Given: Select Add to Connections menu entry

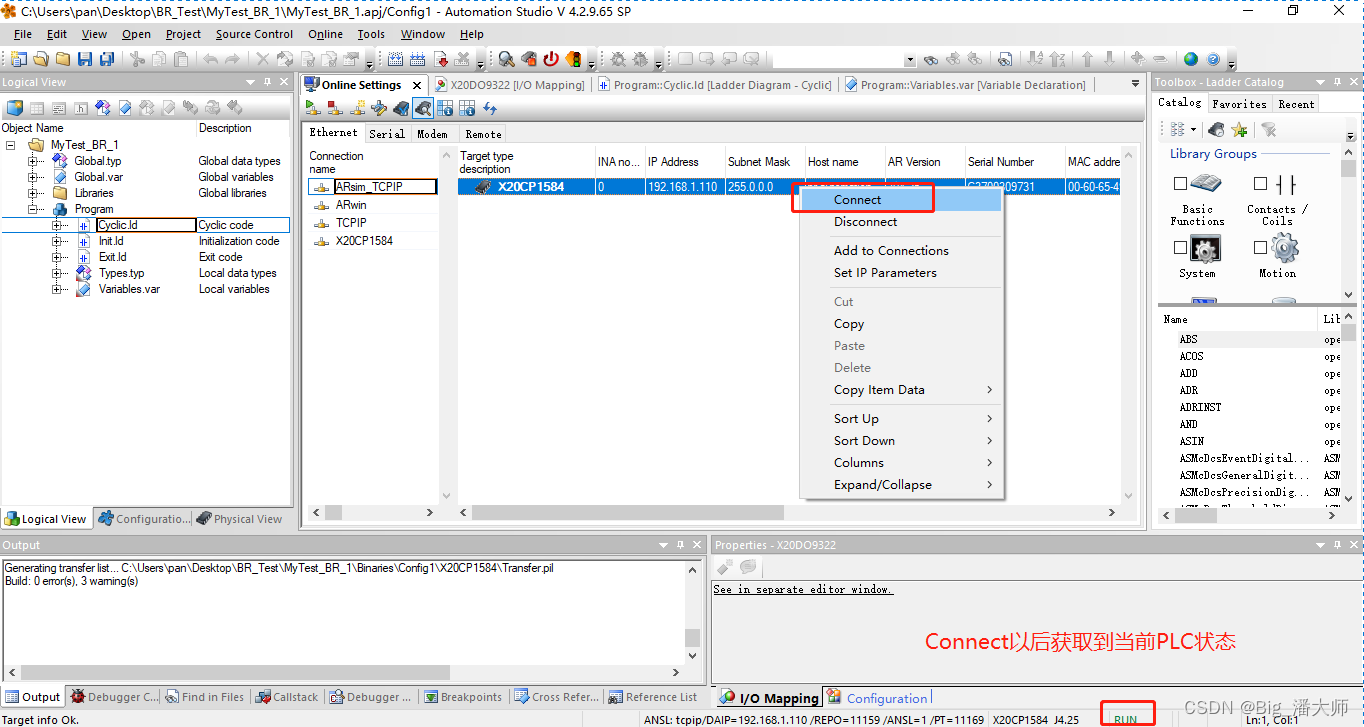Looking at the screenshot, I should click(901, 251).
